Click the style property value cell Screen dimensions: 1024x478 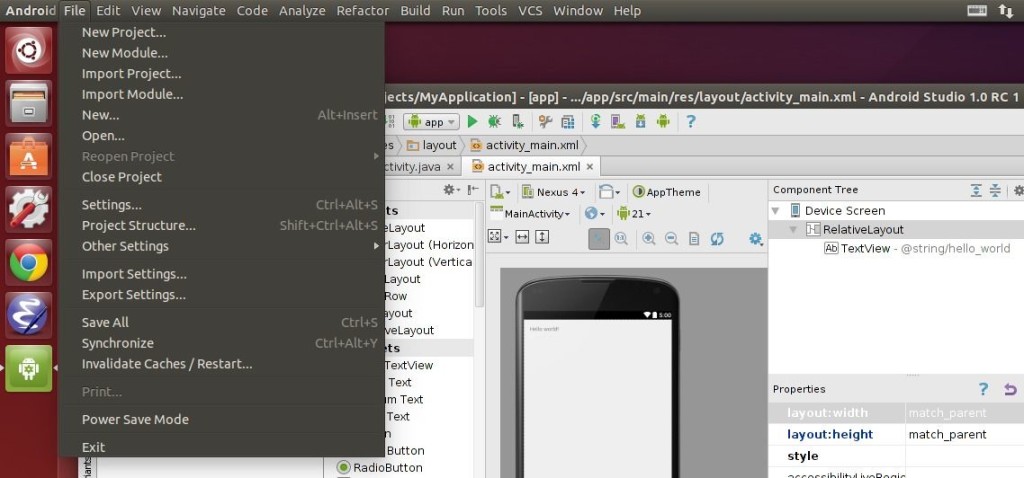click(x=965, y=456)
